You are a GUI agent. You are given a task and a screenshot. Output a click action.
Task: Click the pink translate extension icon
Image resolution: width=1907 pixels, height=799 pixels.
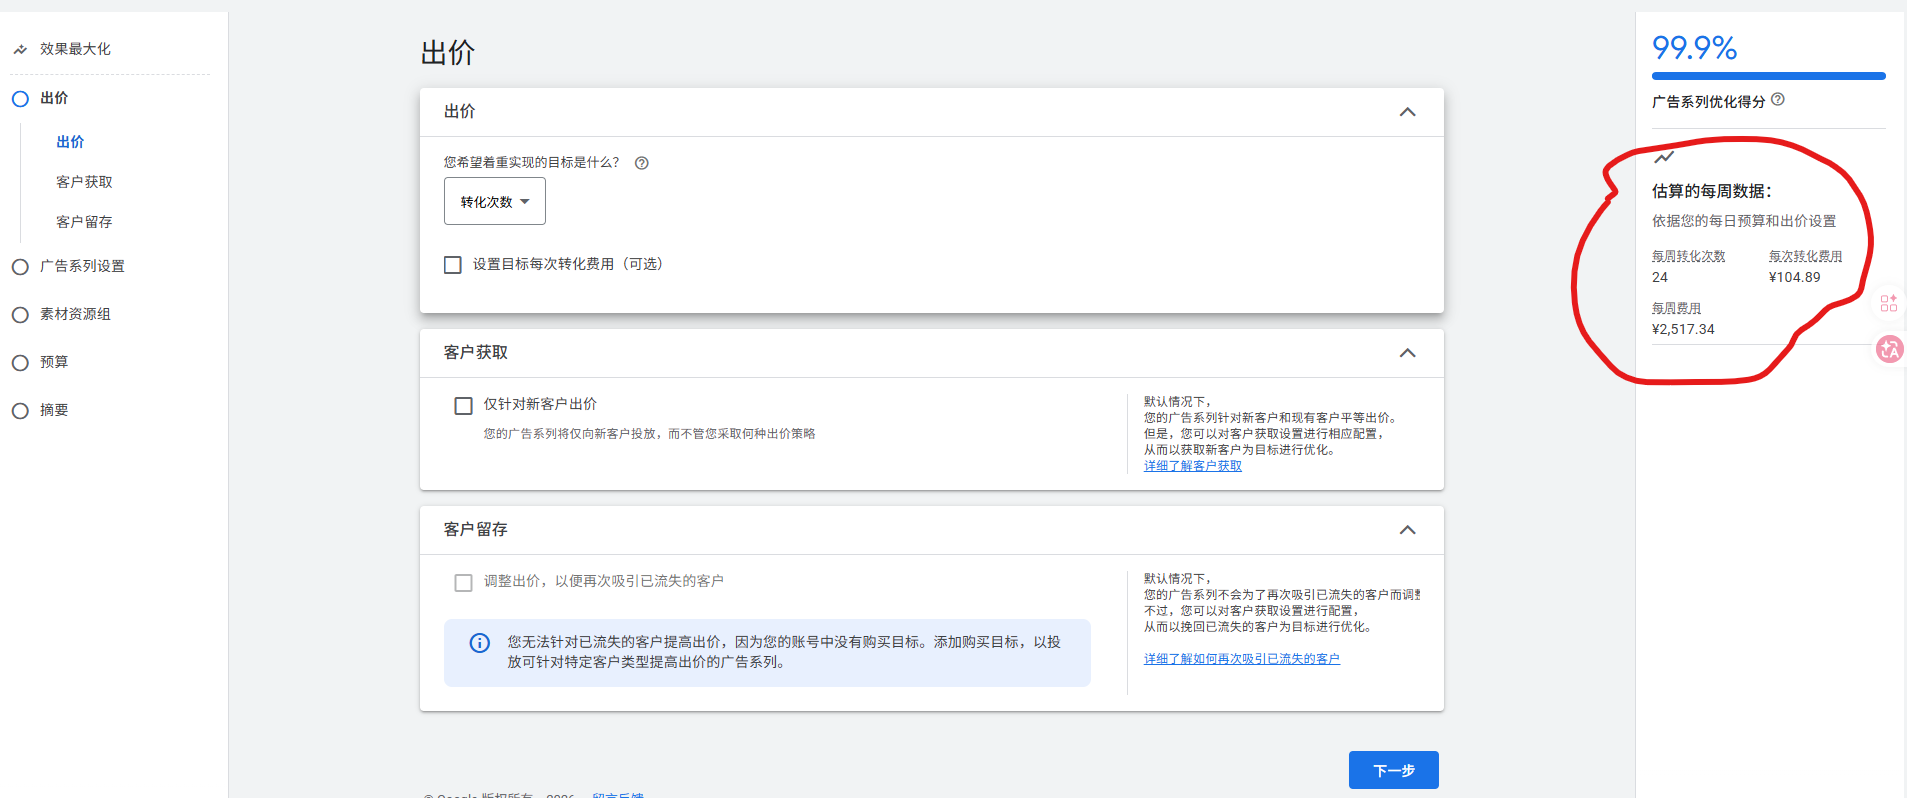(1889, 349)
